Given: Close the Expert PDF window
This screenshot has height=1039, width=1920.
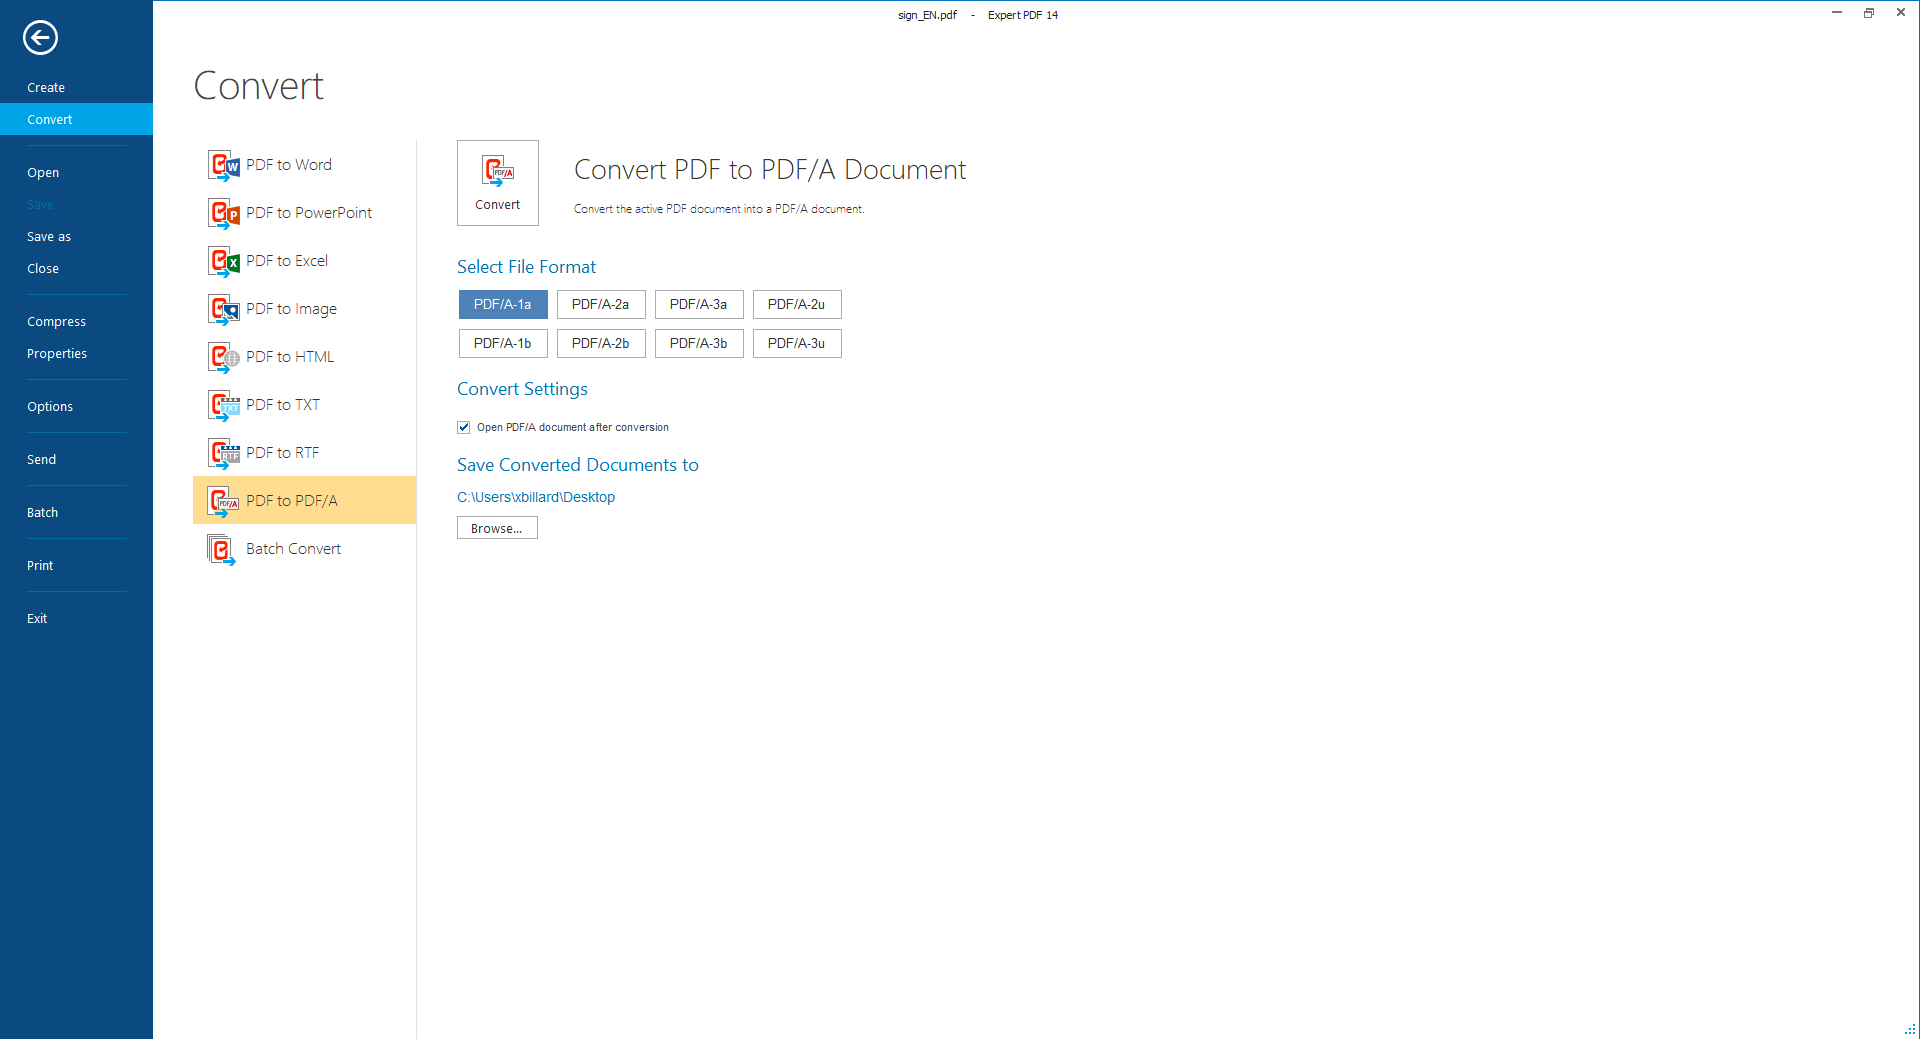Looking at the screenshot, I should [1901, 13].
